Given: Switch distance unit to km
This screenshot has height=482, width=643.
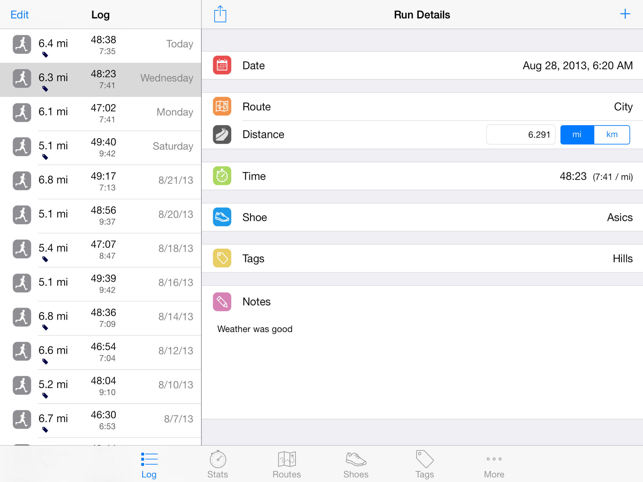Looking at the screenshot, I should coord(612,135).
